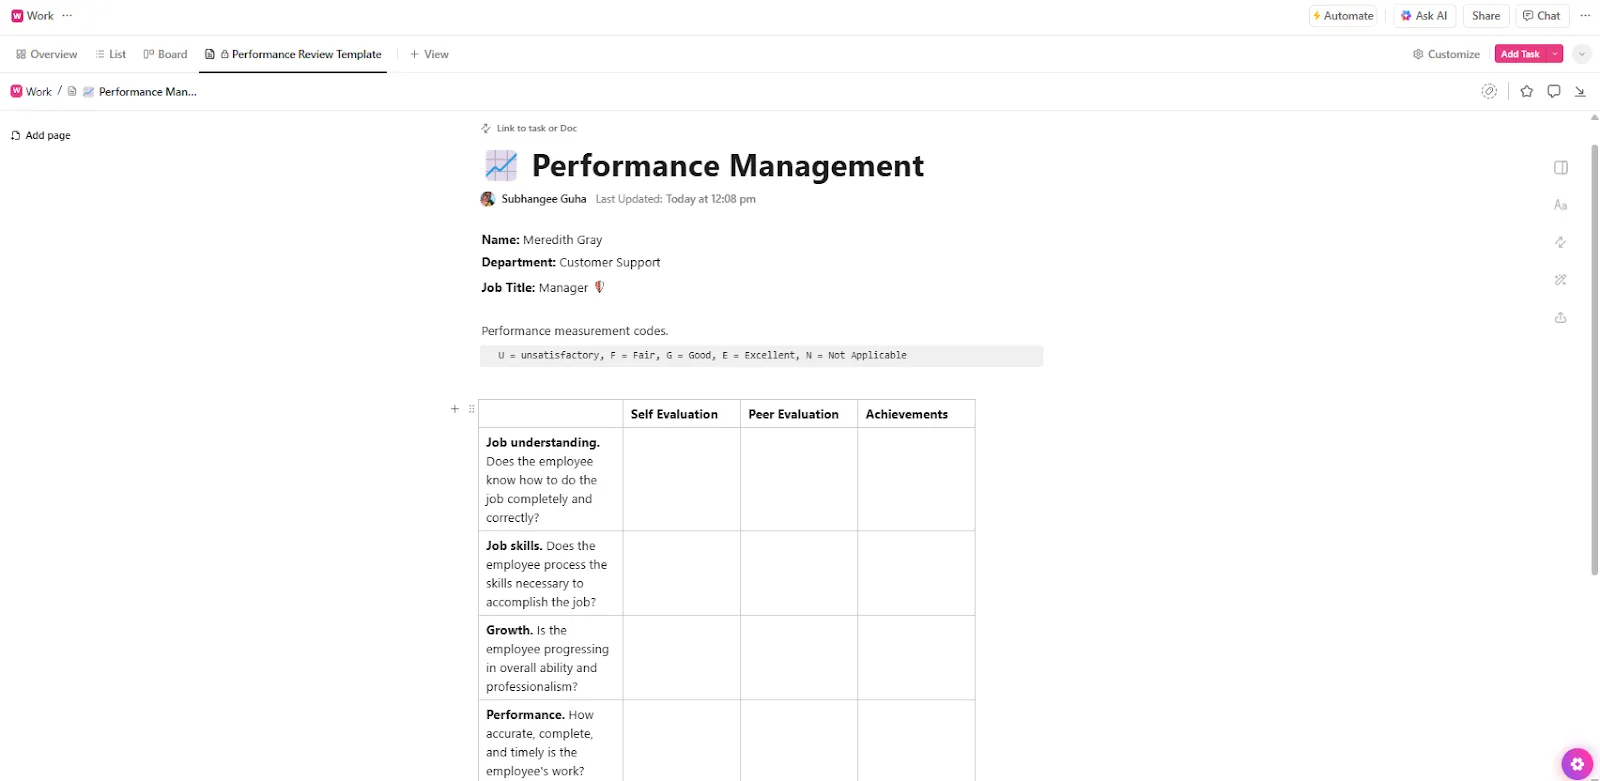Click the plus icon left of table
1600x781 pixels.
coord(455,409)
